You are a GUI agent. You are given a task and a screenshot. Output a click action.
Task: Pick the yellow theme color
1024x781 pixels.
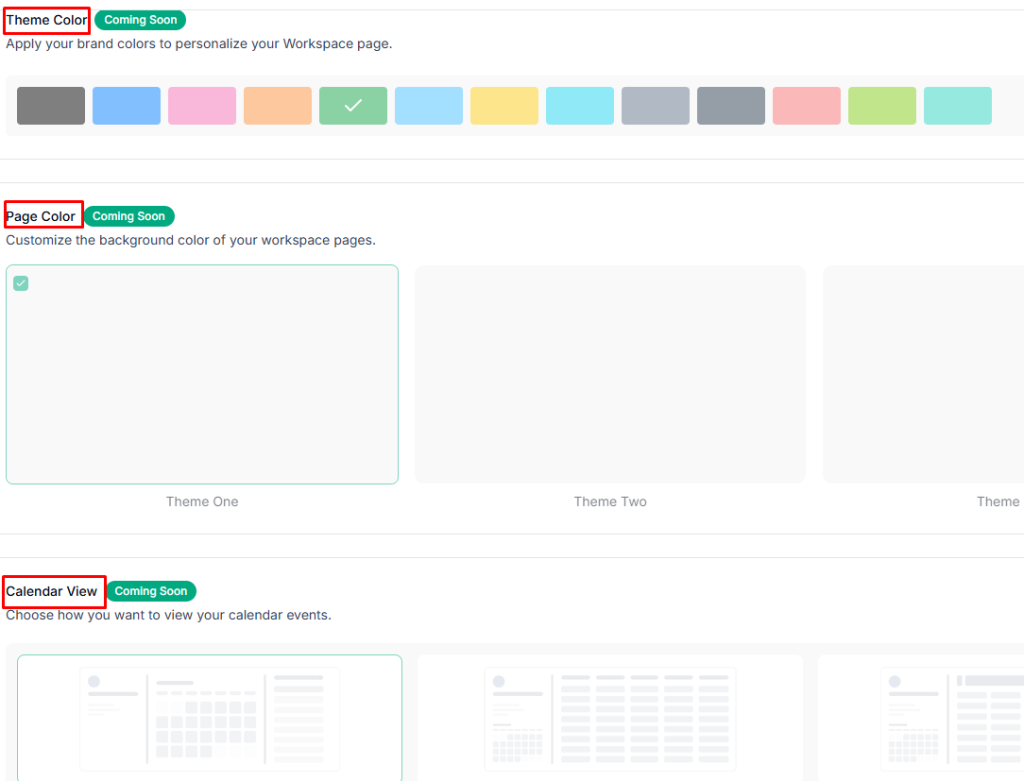pyautogui.click(x=504, y=105)
